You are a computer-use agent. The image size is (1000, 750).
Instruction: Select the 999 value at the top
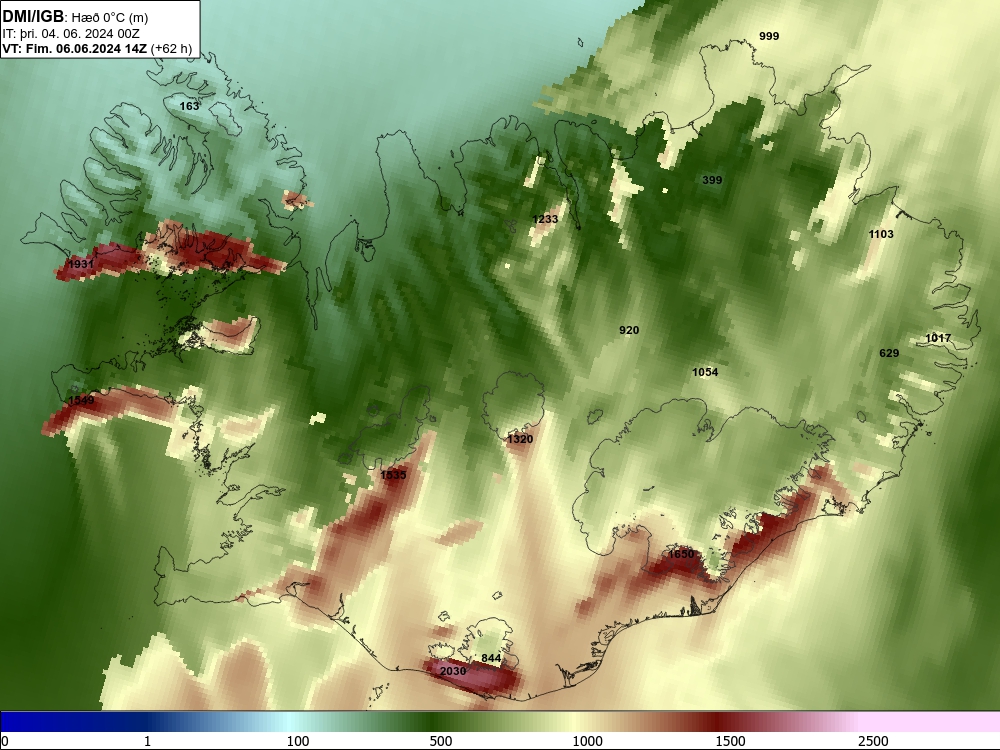tap(769, 36)
